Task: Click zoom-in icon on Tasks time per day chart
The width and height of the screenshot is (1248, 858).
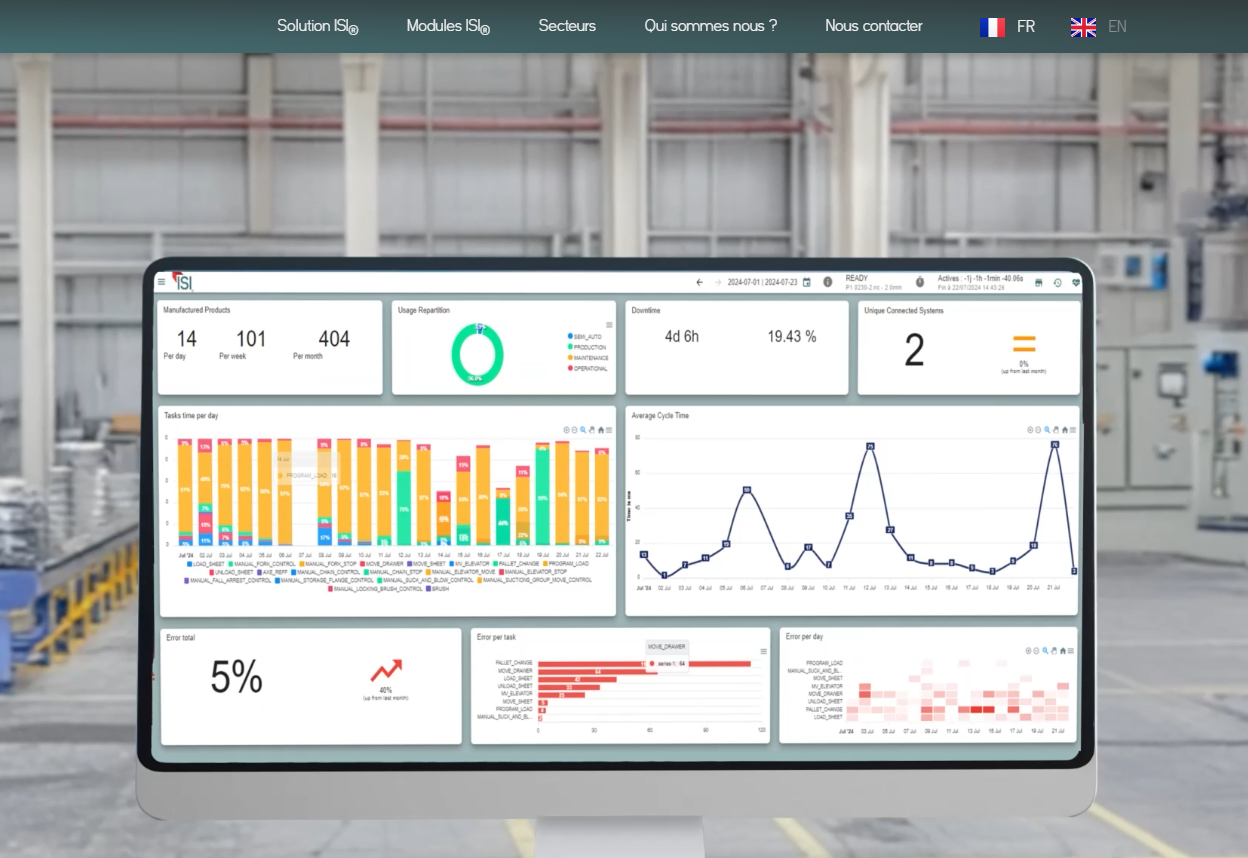Action: pos(566,430)
